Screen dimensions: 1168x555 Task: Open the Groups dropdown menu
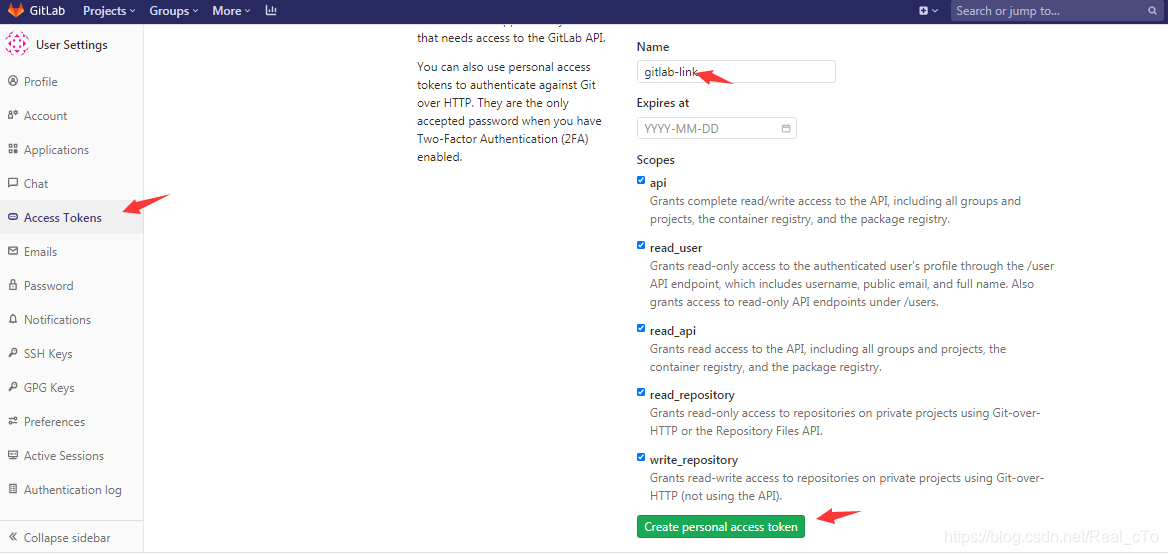pyautogui.click(x=174, y=11)
